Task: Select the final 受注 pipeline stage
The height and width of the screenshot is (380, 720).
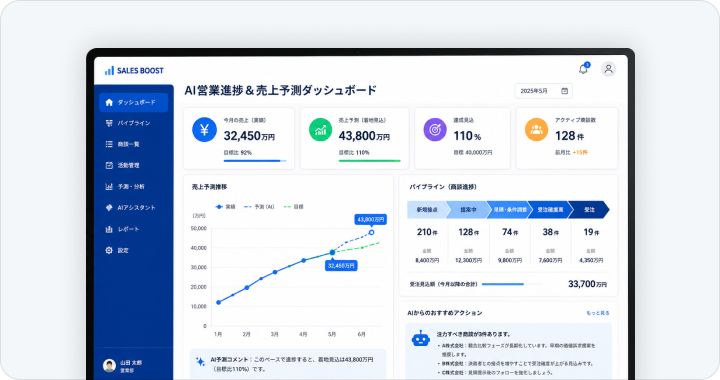Action: [x=590, y=210]
